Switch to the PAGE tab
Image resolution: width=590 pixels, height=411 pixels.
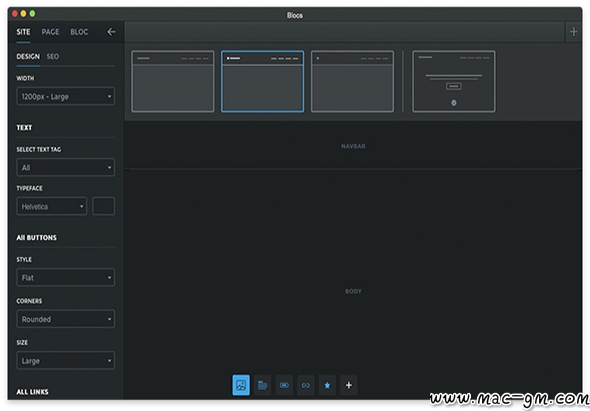pos(50,32)
